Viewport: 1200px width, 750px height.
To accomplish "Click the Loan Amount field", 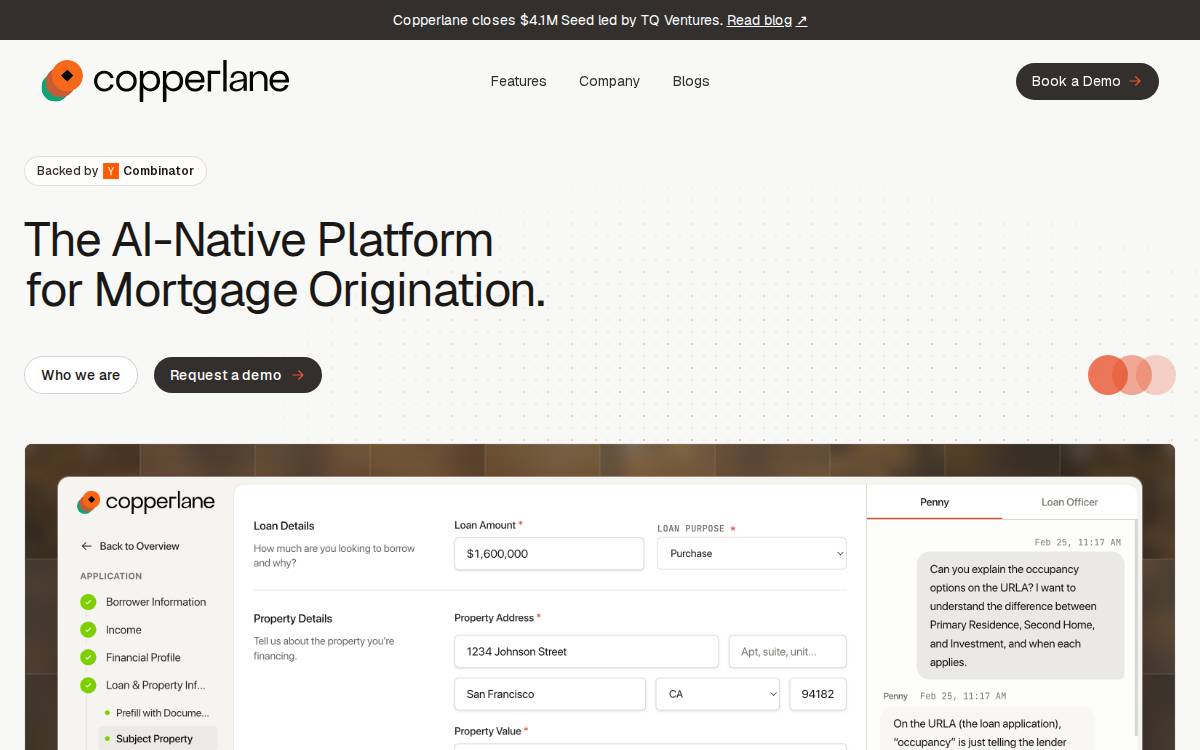I will pyautogui.click(x=549, y=553).
